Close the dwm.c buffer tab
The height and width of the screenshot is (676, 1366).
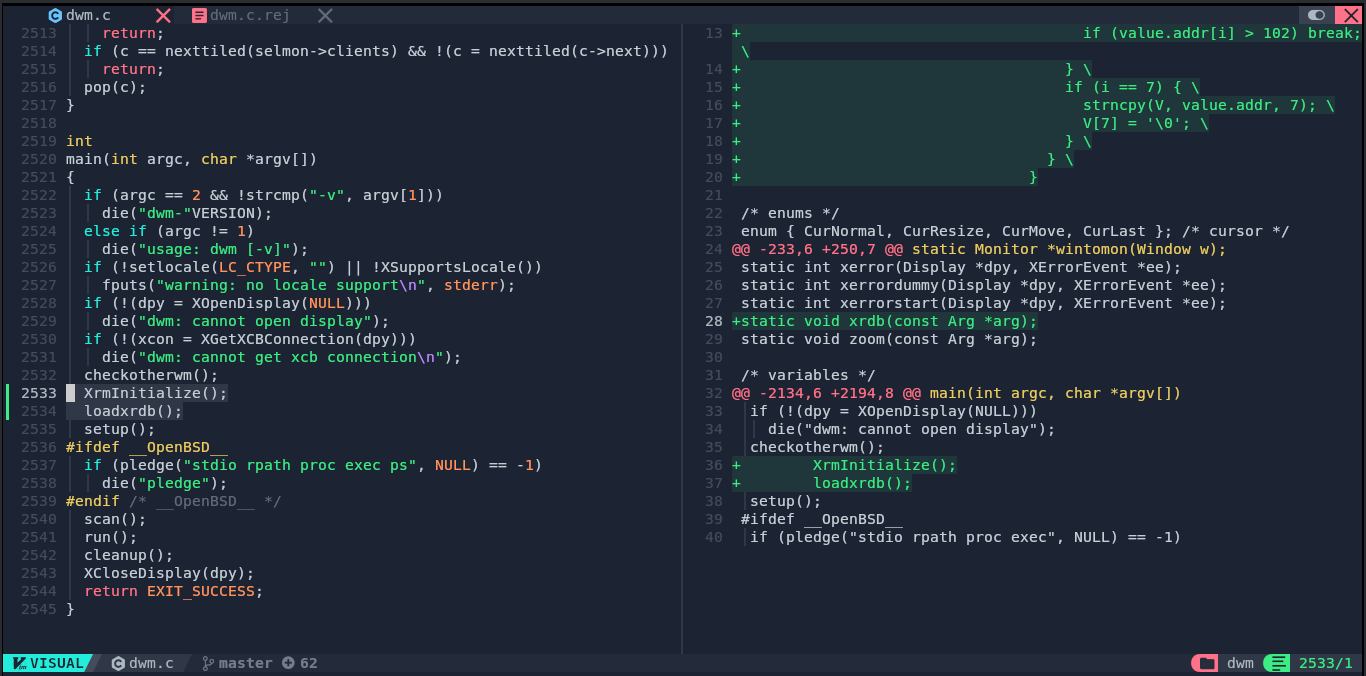[163, 15]
